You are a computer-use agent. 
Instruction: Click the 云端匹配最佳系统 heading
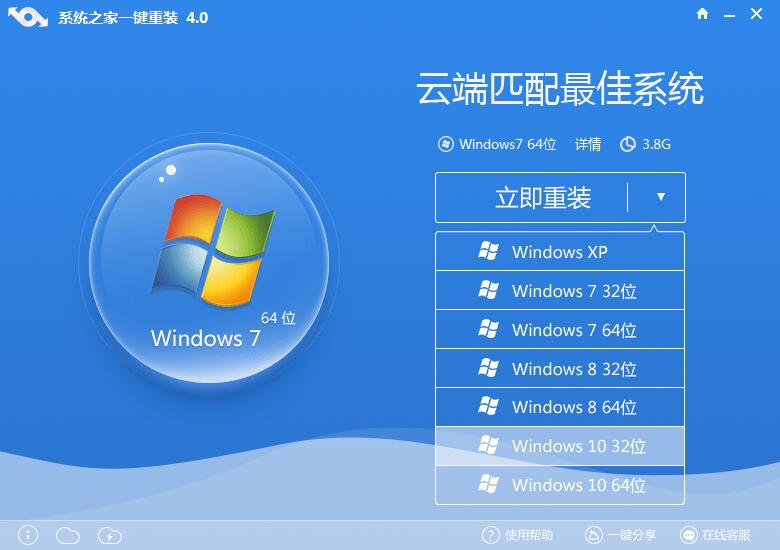560,89
